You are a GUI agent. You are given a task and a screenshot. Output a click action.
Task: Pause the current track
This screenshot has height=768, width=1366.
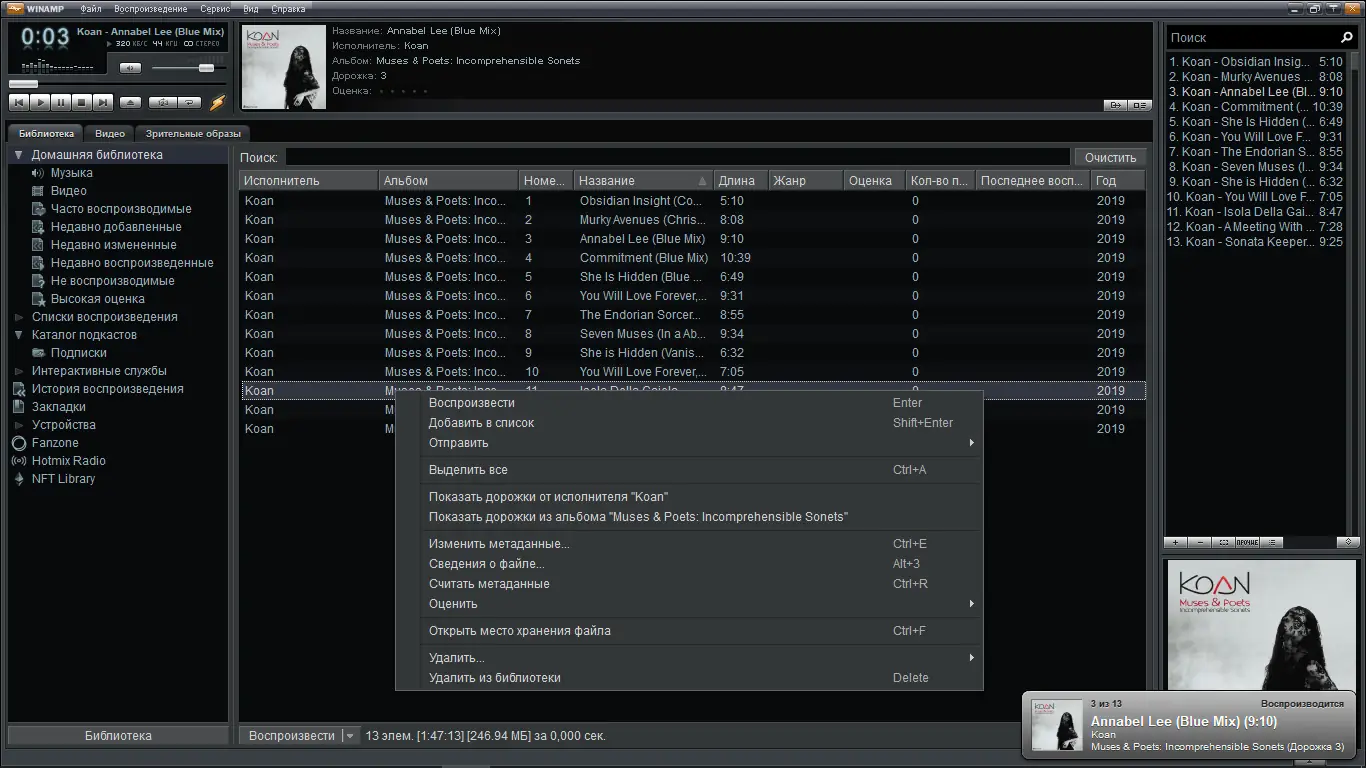tap(60, 102)
